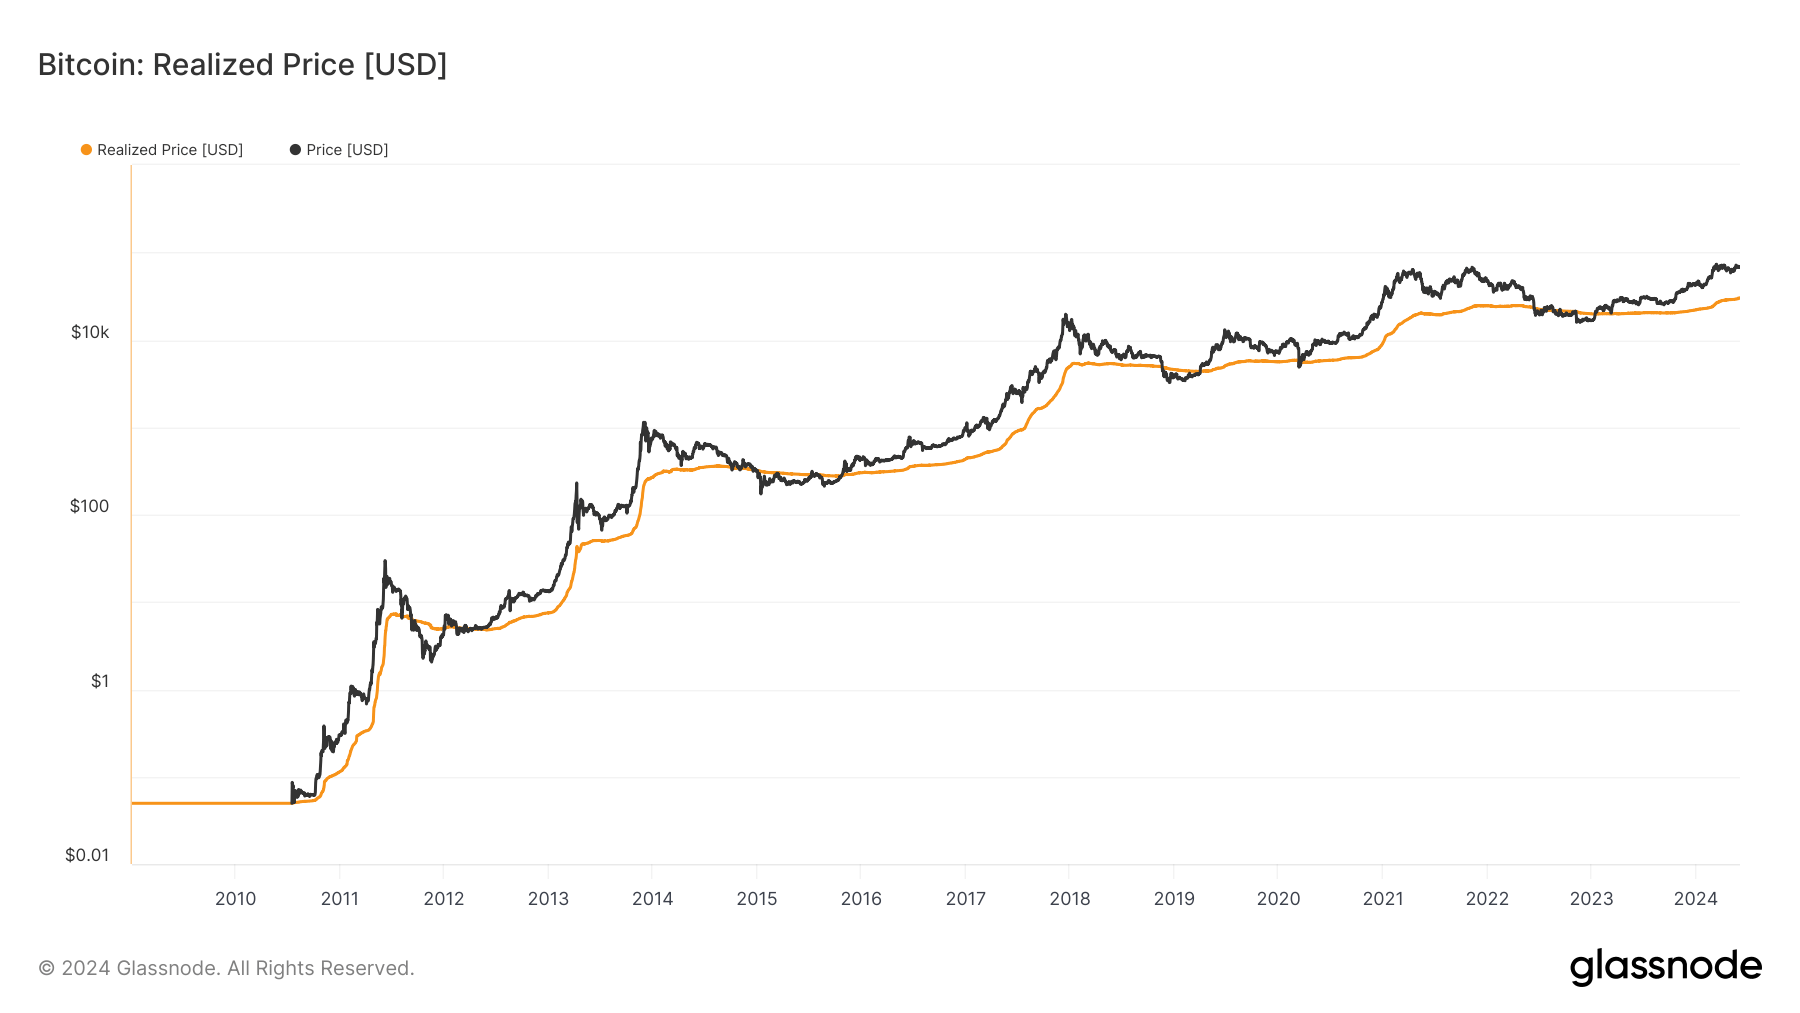Toggle the Realized Price [USD] legend label
The width and height of the screenshot is (1800, 1013).
pos(170,150)
